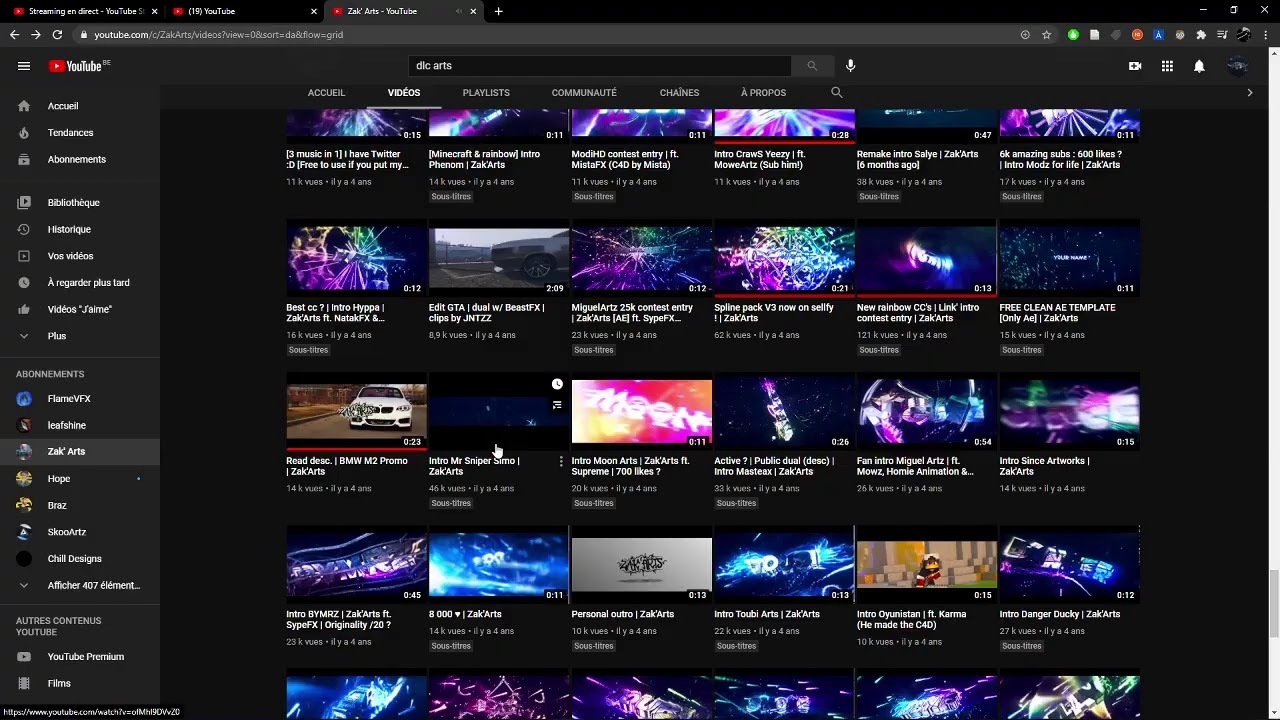Search within channel using magnifier icon

click(x=837, y=92)
